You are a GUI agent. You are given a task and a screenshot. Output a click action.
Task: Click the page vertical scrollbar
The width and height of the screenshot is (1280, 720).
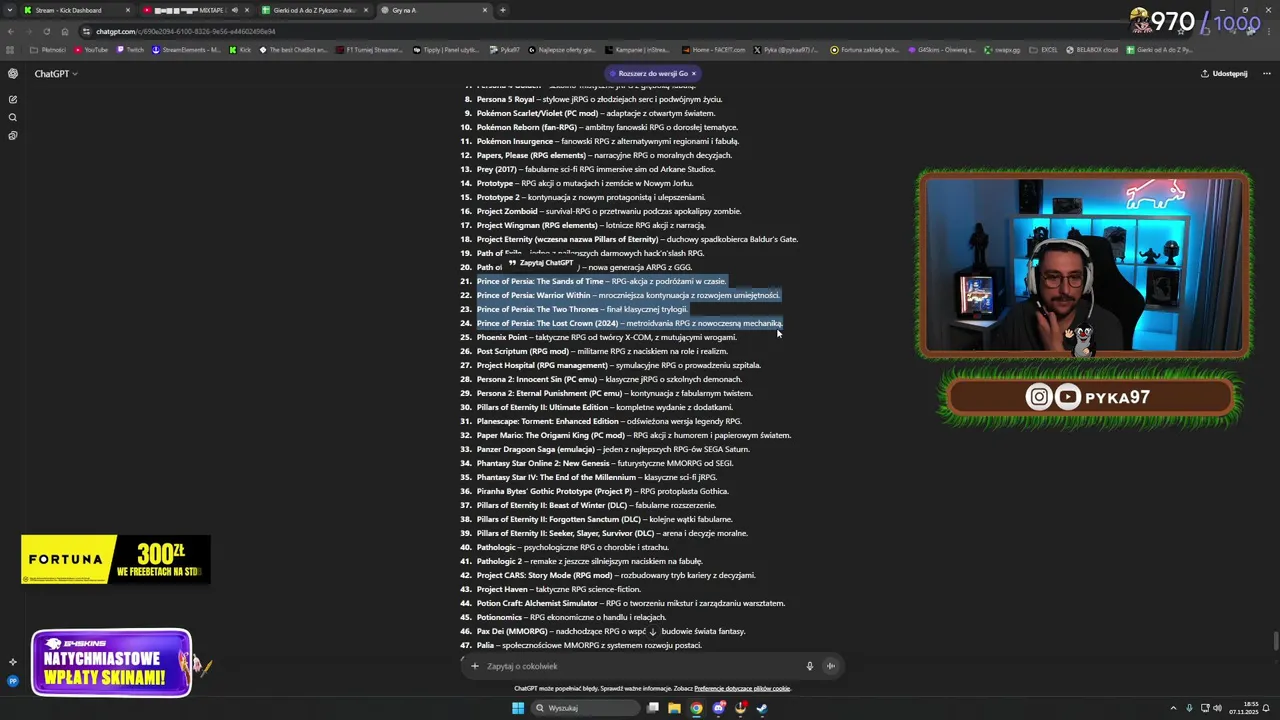pyautogui.click(x=1275, y=640)
